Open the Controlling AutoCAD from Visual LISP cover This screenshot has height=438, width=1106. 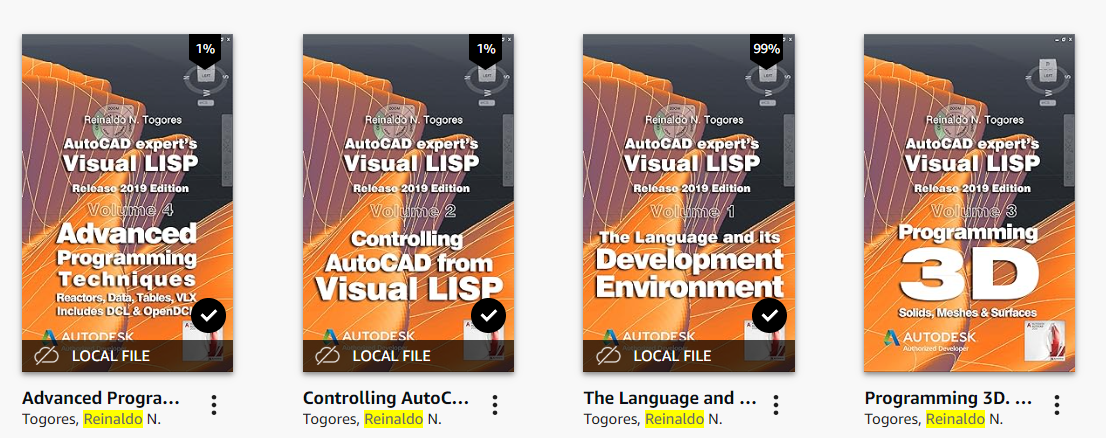[408, 202]
